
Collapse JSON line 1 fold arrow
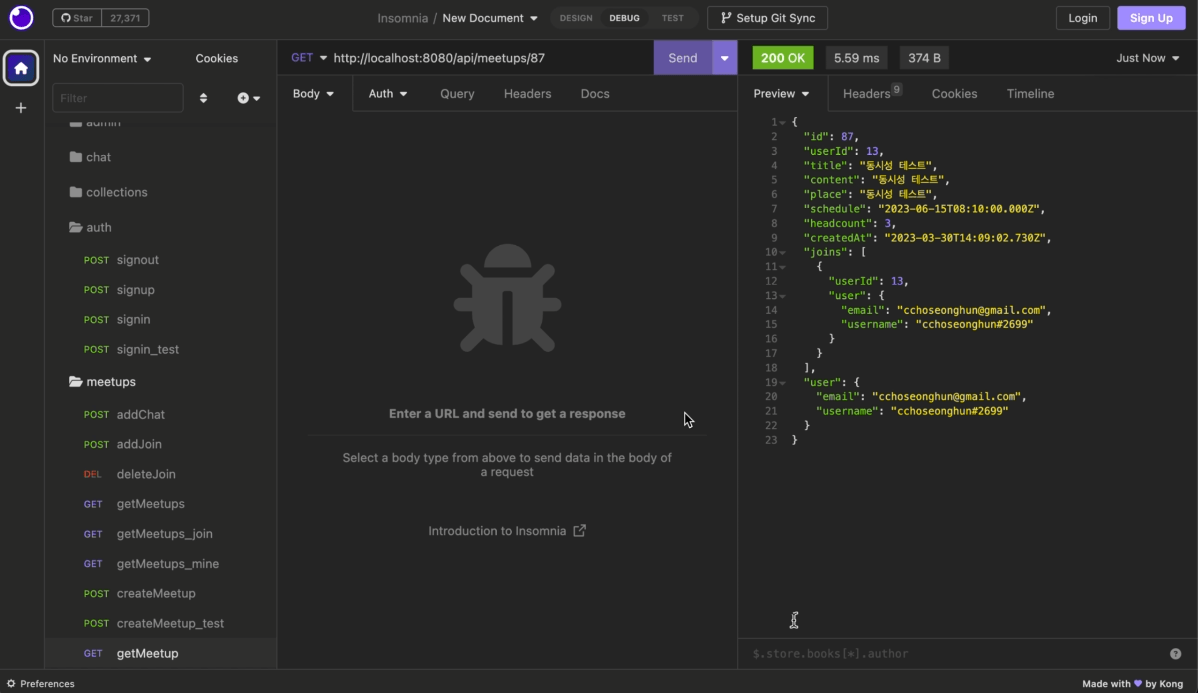click(782, 122)
